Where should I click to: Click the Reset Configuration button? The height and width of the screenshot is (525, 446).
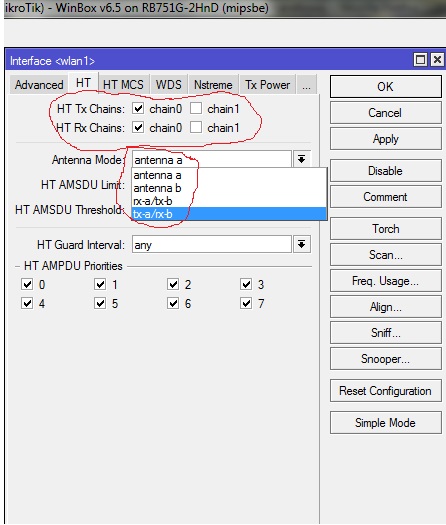(386, 391)
